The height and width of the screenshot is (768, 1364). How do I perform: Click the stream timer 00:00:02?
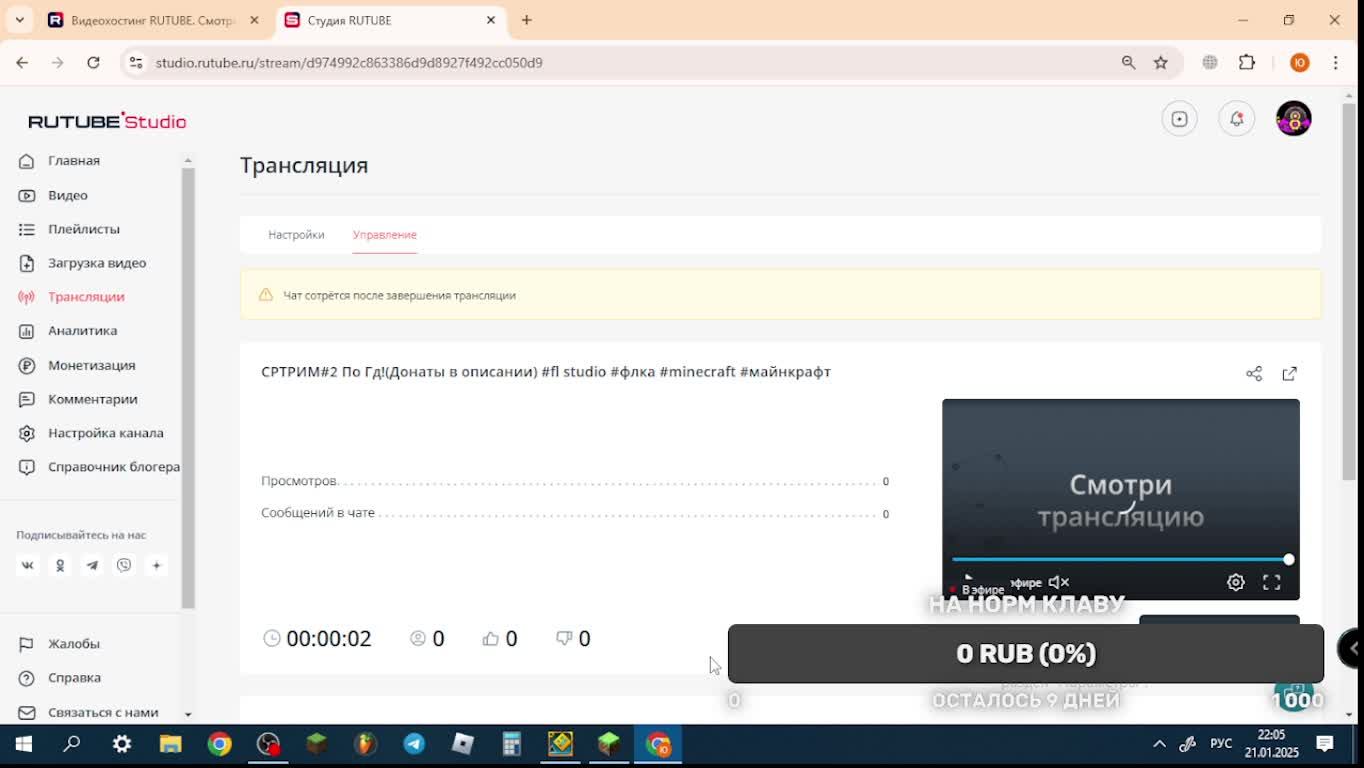coord(317,638)
